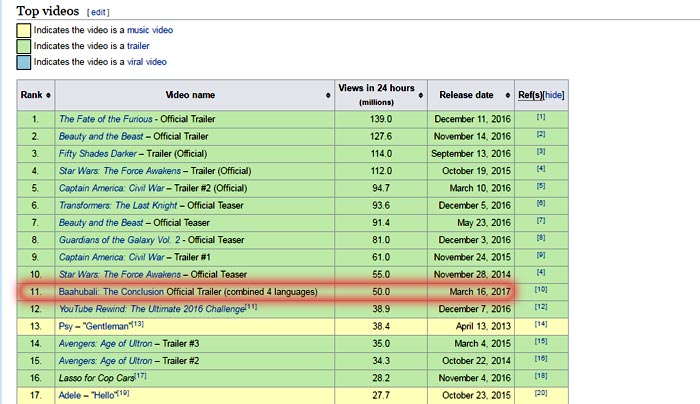700x404 pixels.
Task: Open the edit link beside Top videos
Action: coord(98,12)
